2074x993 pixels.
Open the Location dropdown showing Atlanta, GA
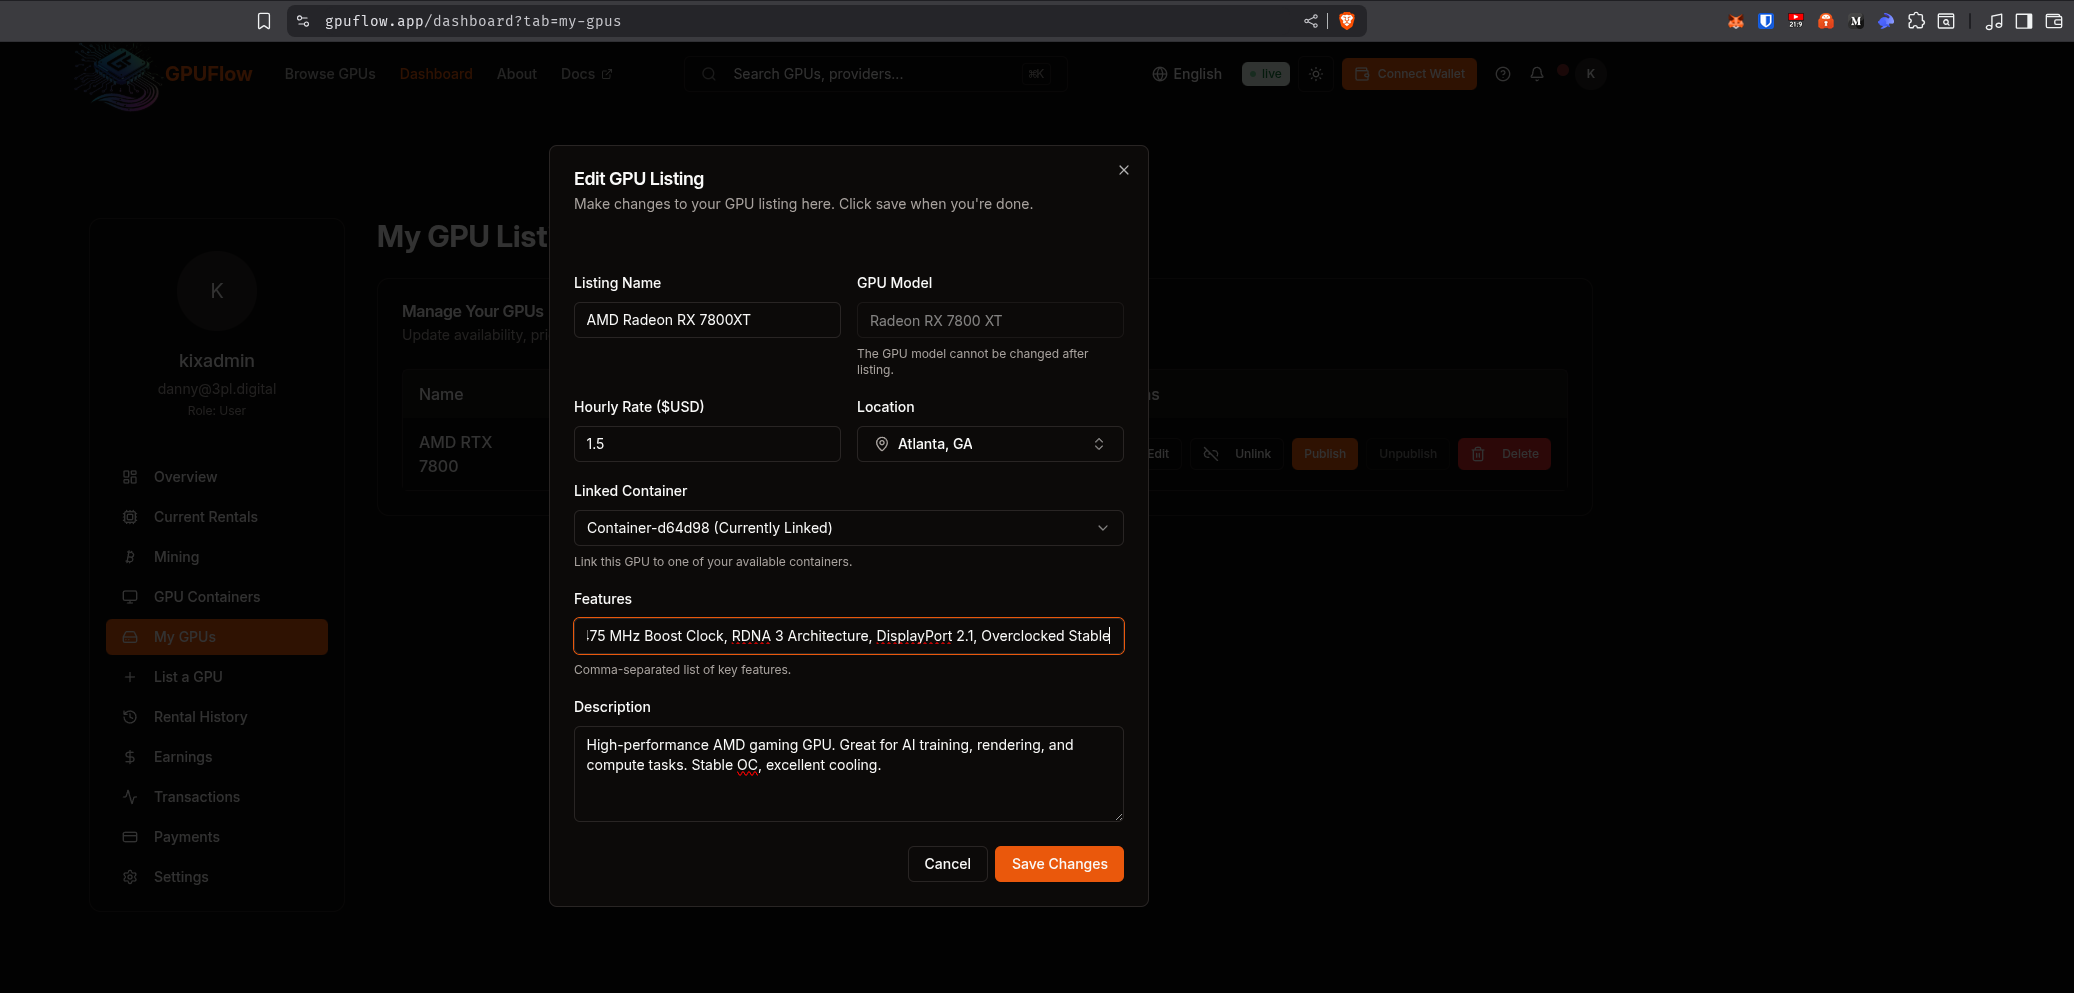990,444
